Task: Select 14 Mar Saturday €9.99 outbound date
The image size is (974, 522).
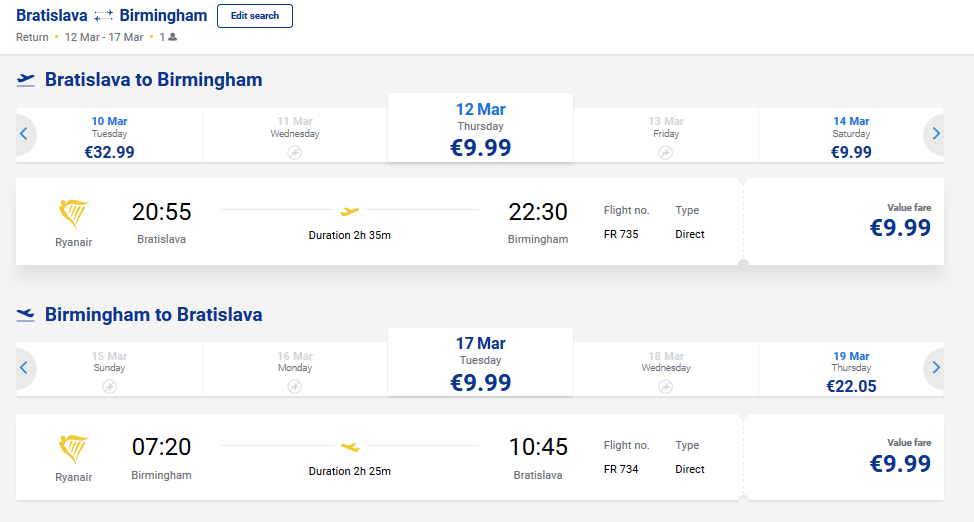Action: [x=851, y=135]
